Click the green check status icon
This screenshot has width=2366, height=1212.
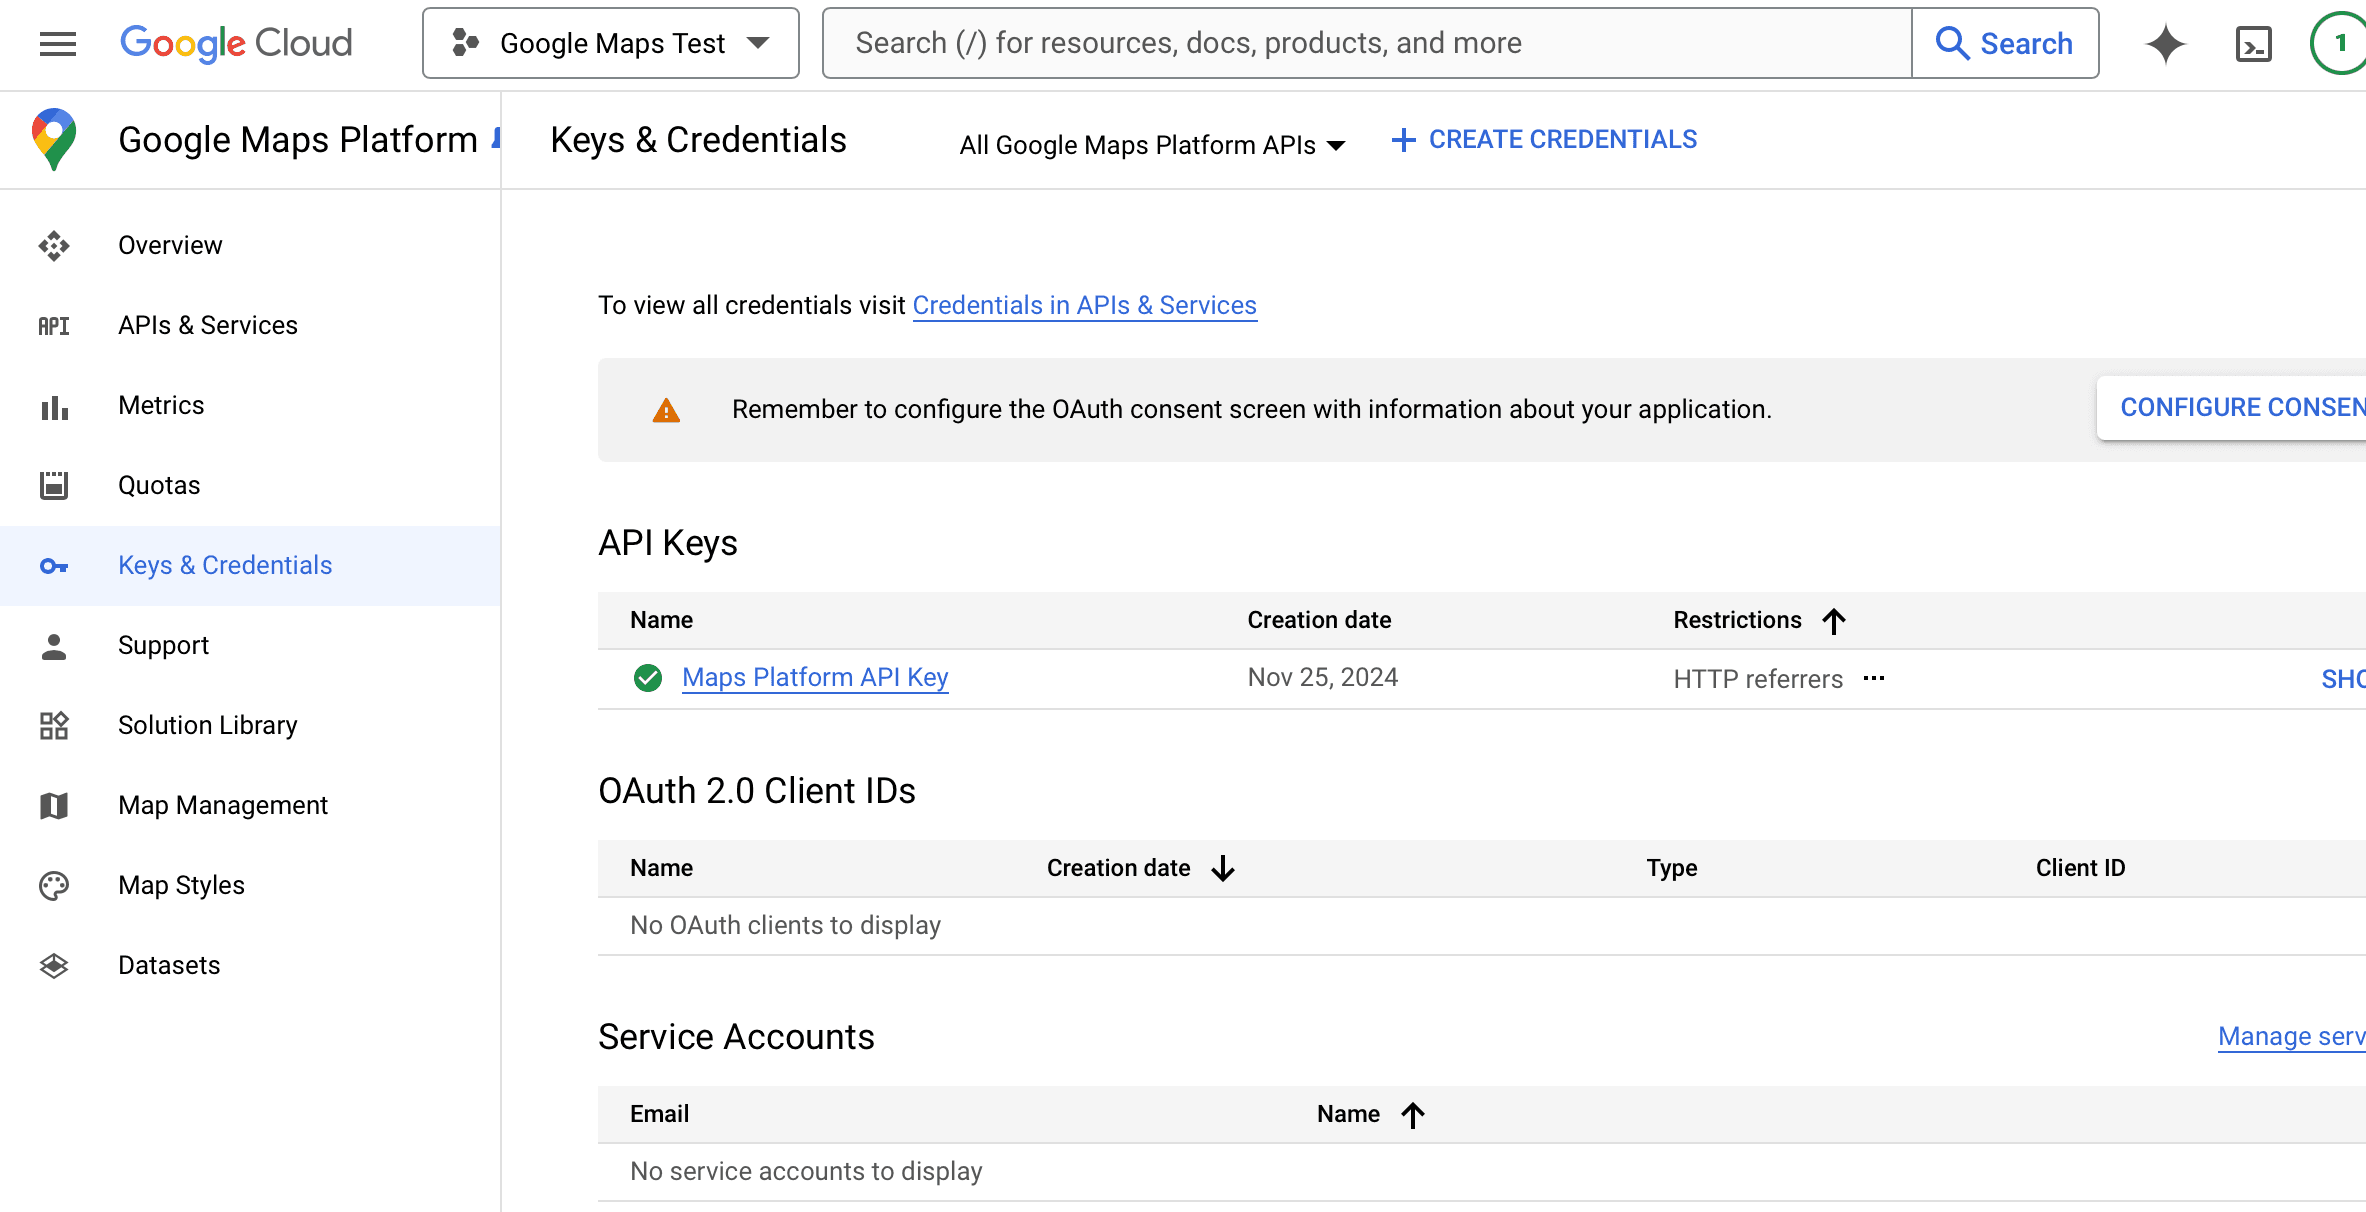coord(648,678)
